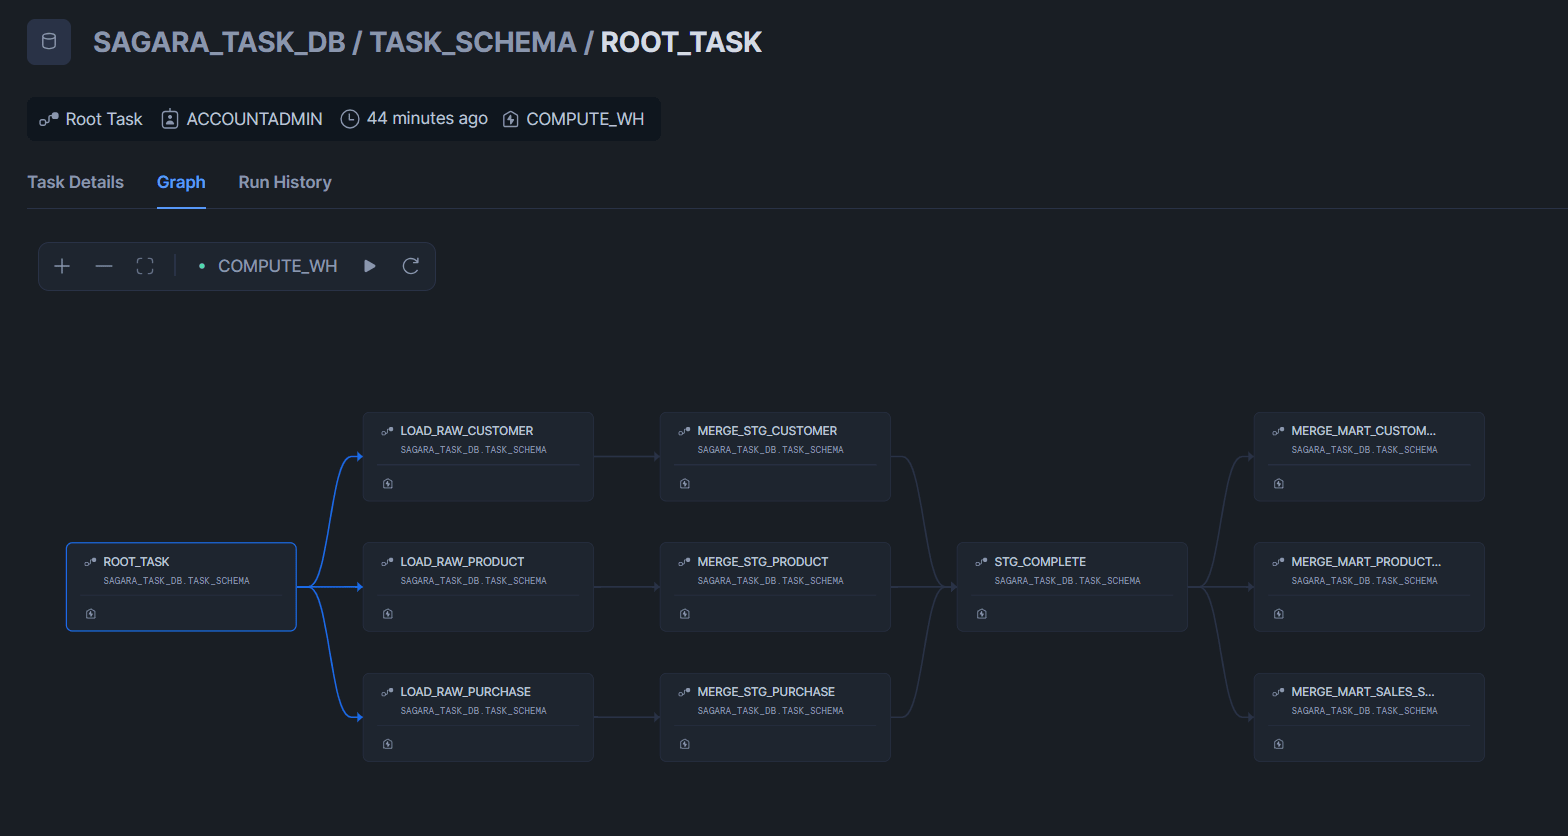
Task: Click warehouse icon in STG_COMPLETE node
Action: [x=982, y=614]
